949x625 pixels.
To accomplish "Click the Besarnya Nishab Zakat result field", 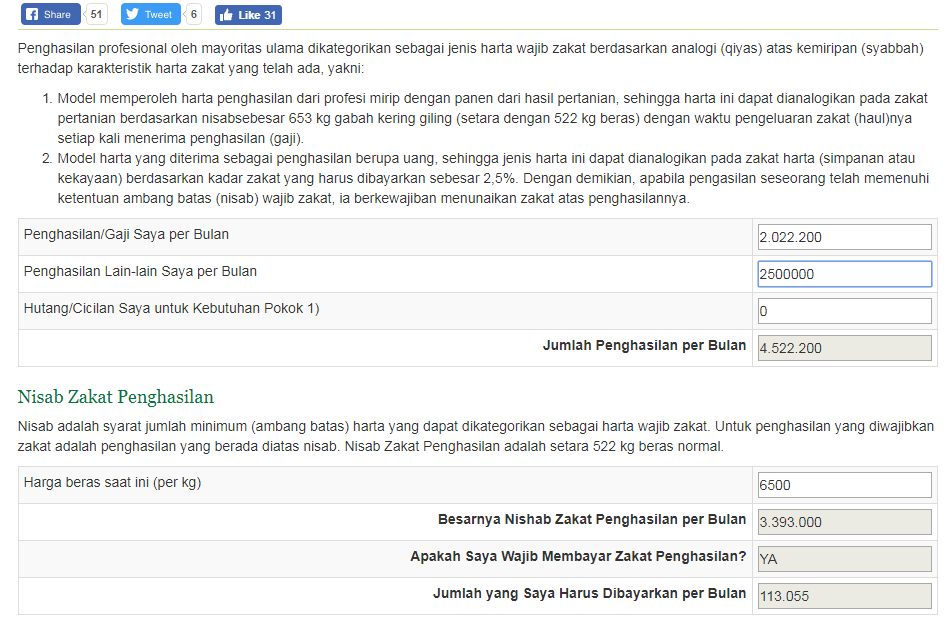I will coord(844,522).
